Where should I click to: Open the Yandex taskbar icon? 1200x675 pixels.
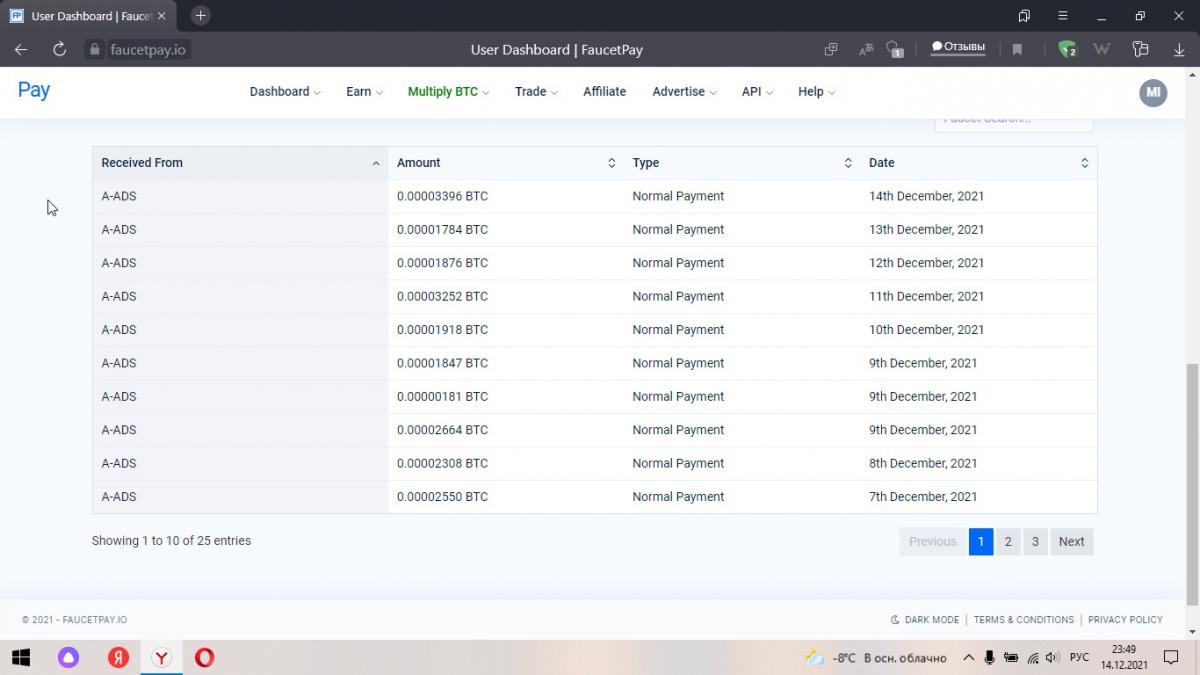tap(118, 658)
